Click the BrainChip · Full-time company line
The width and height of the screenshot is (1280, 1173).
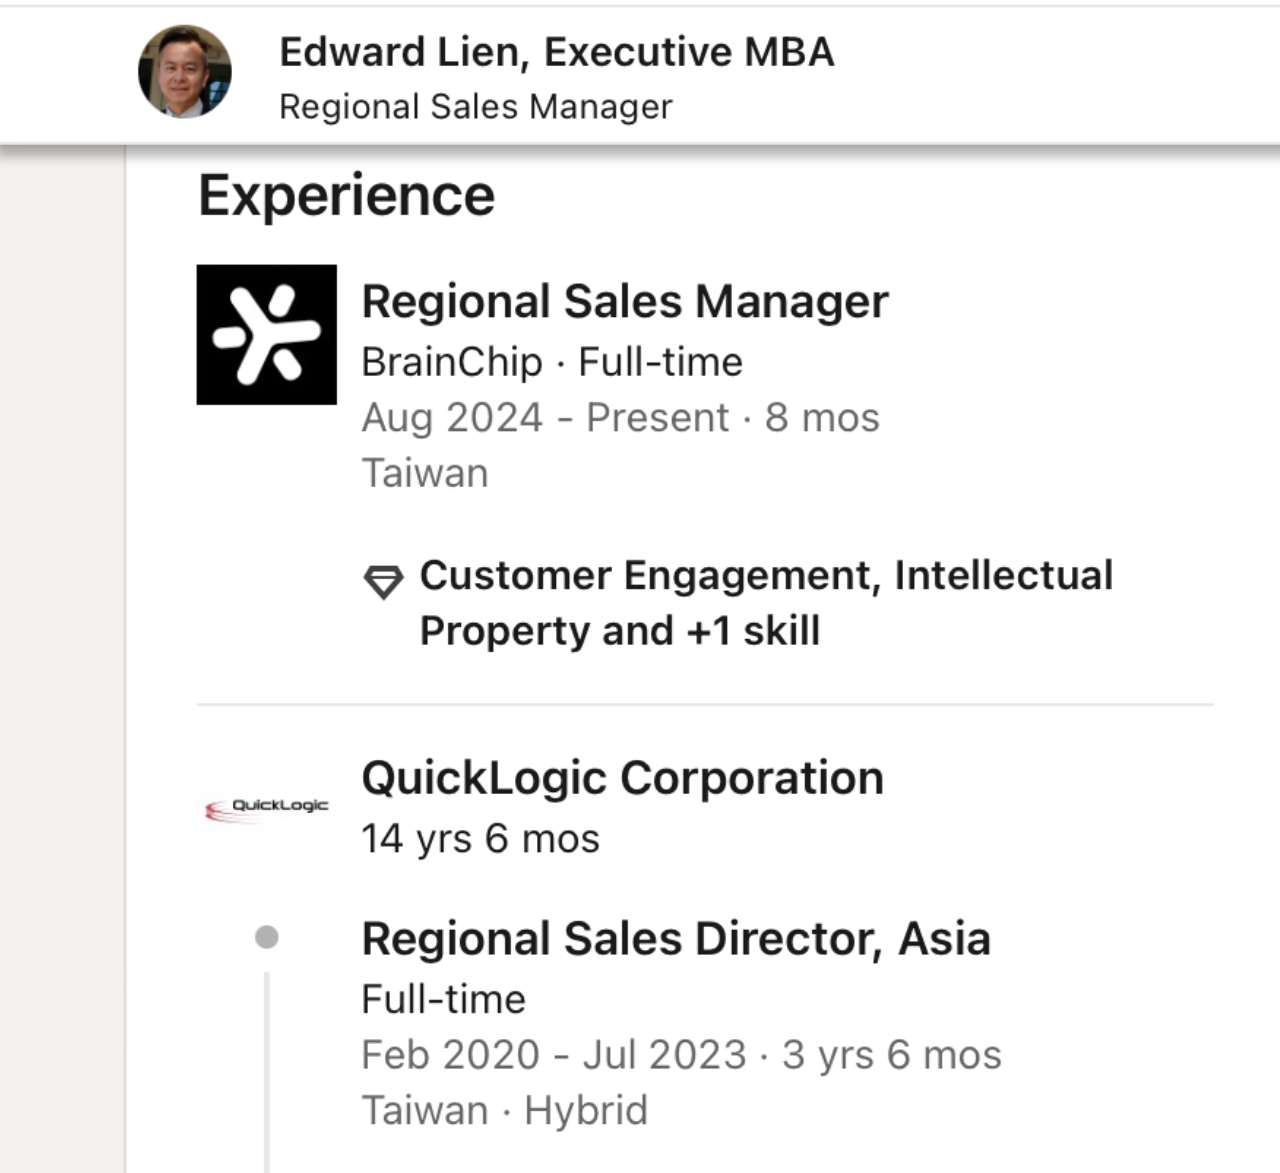click(x=552, y=362)
